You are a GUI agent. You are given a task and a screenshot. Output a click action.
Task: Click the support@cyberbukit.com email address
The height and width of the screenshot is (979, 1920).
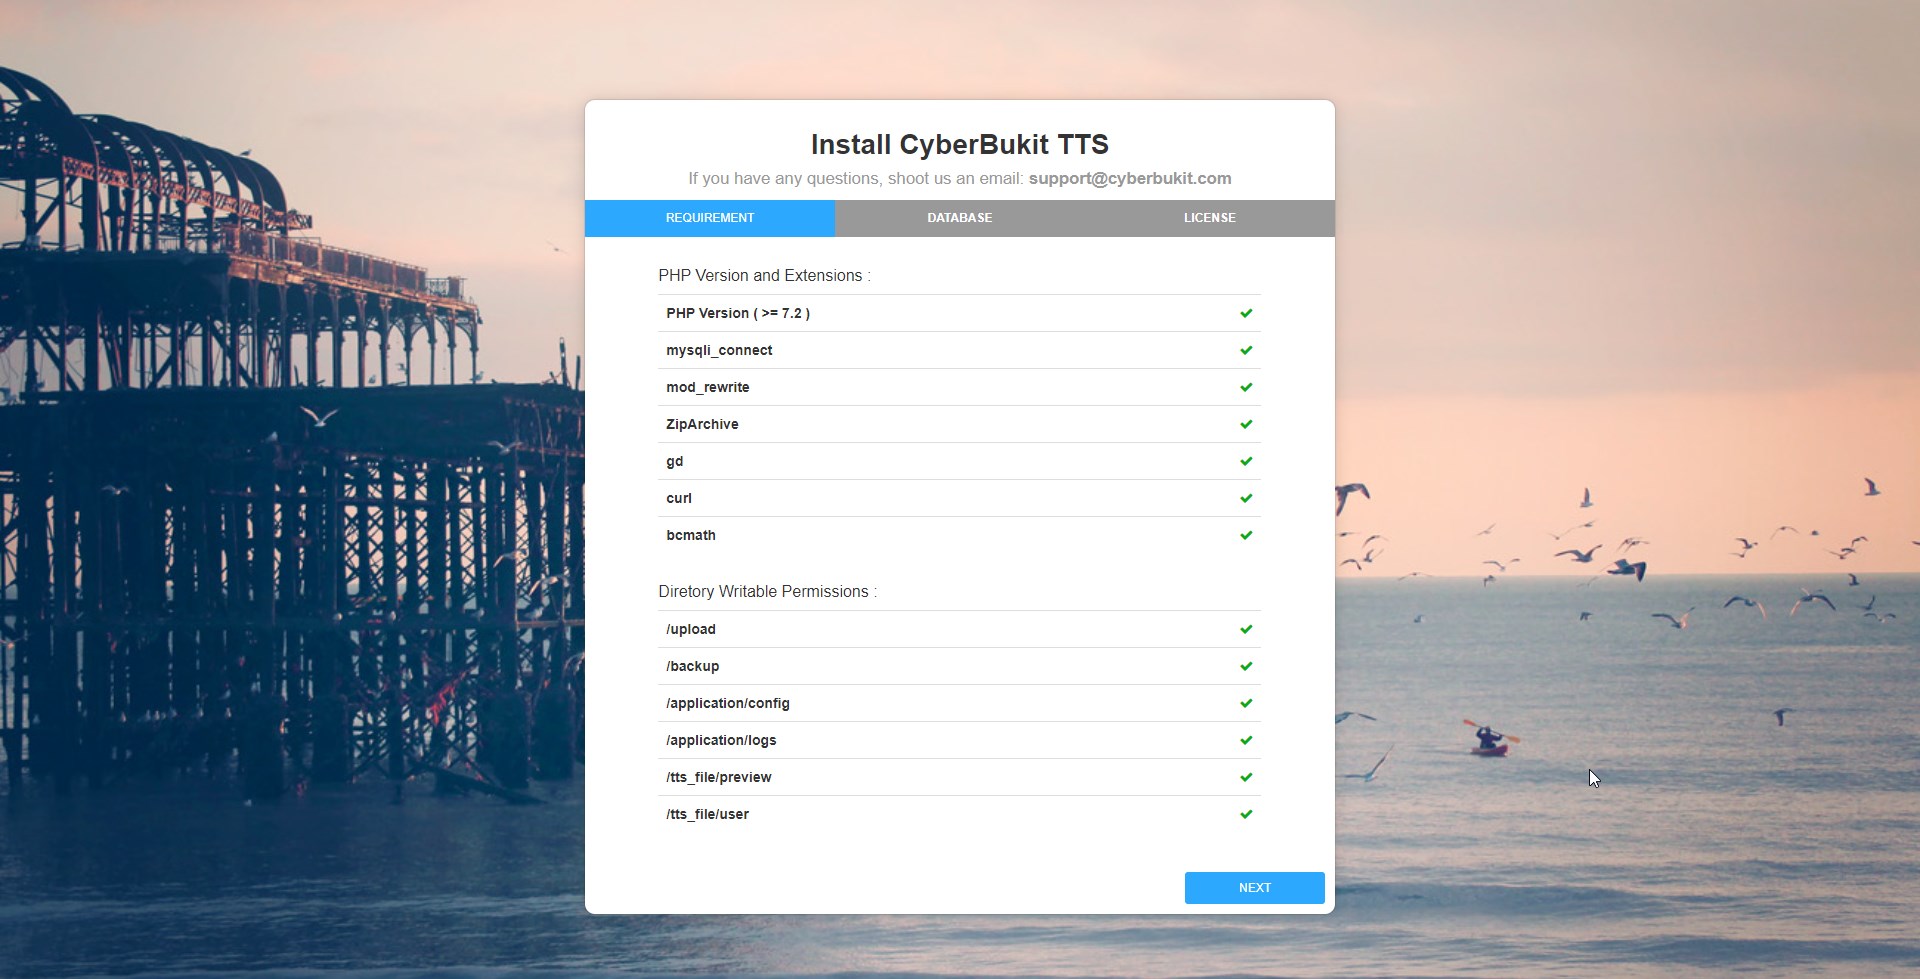[1130, 178]
